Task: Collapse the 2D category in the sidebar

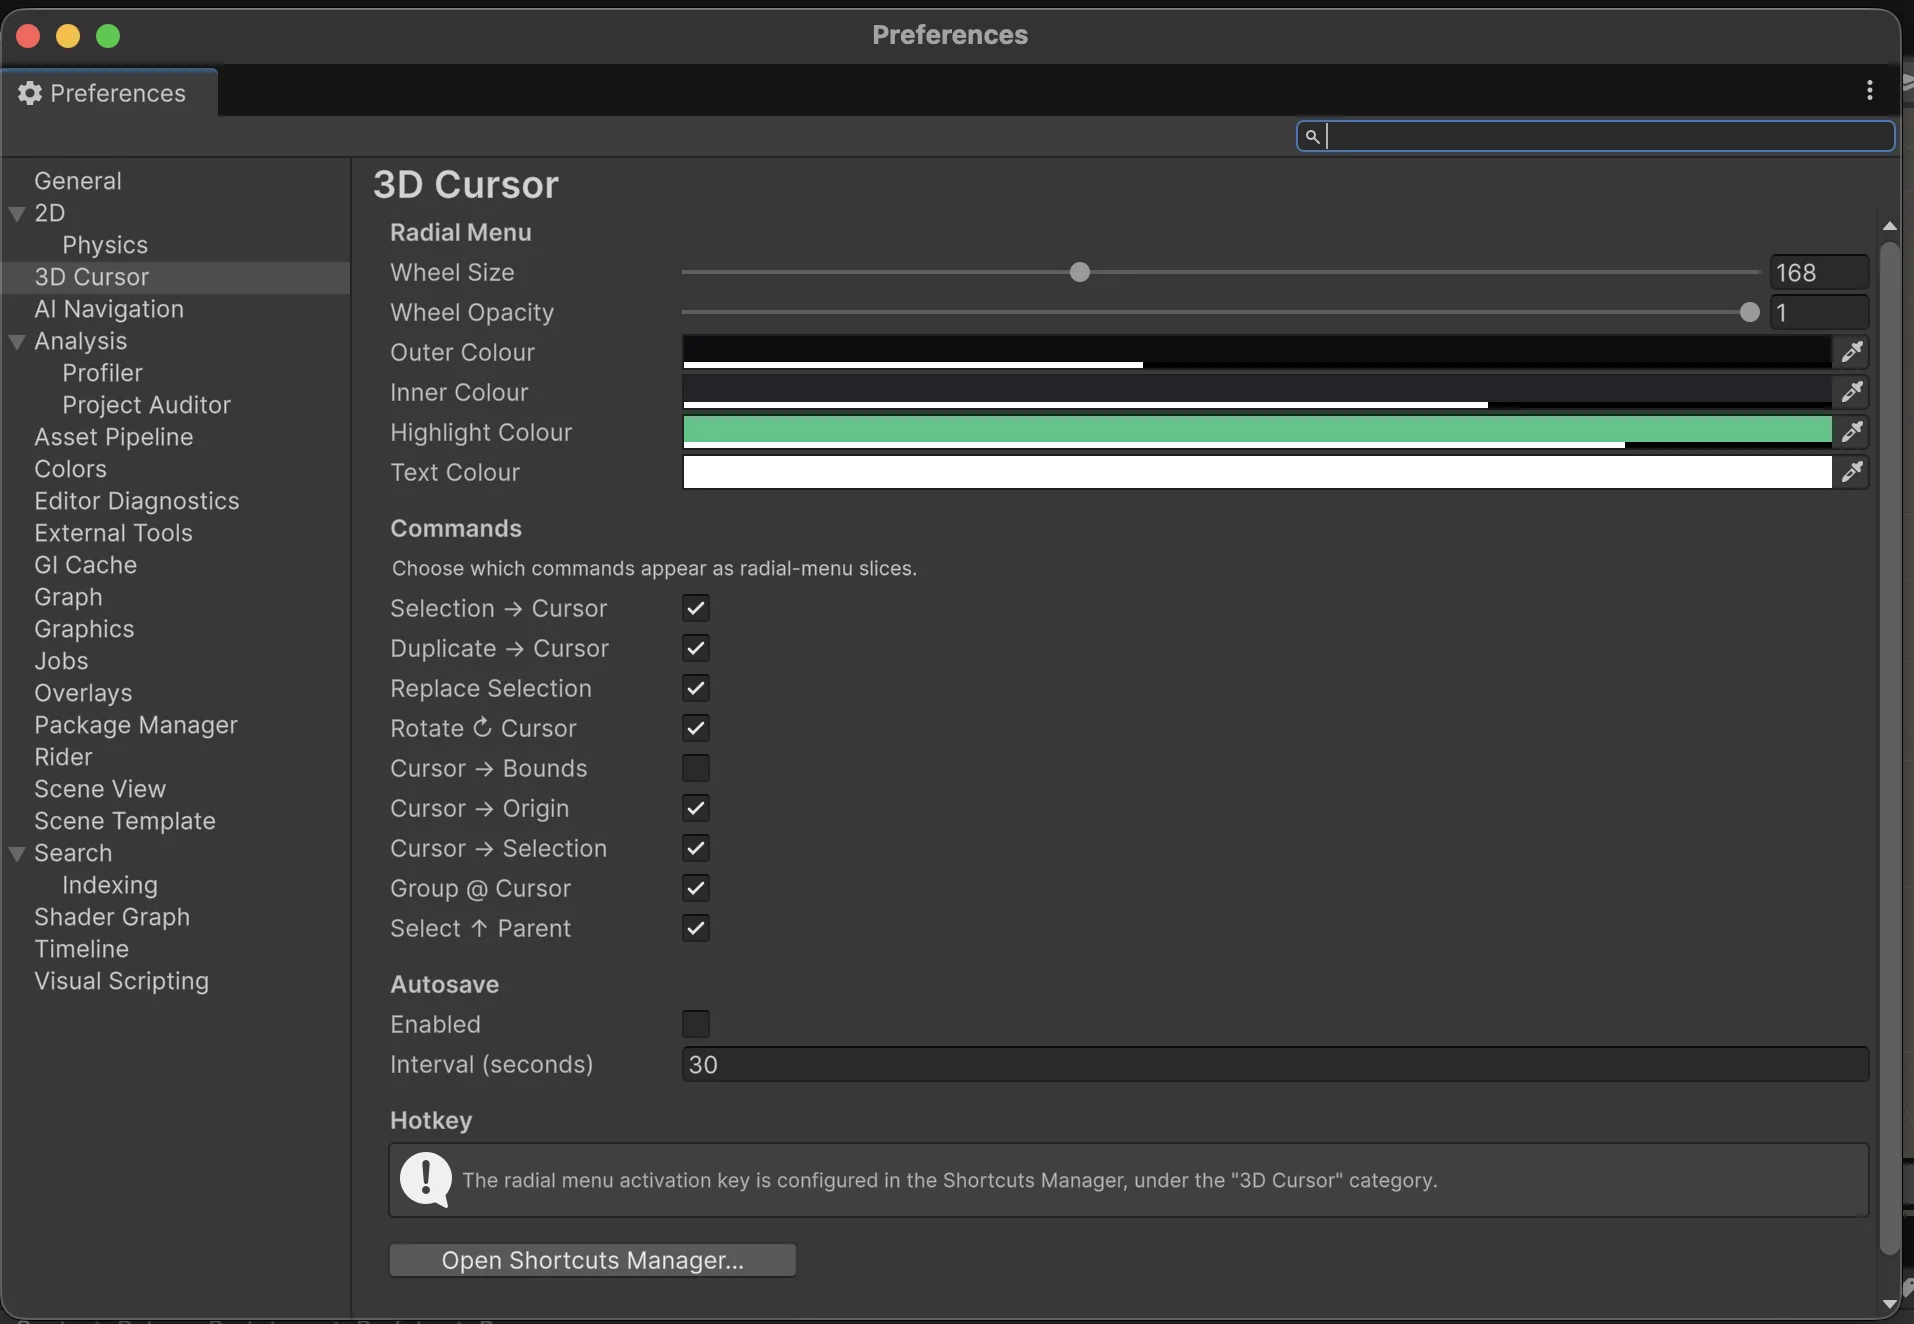Action: (x=17, y=213)
